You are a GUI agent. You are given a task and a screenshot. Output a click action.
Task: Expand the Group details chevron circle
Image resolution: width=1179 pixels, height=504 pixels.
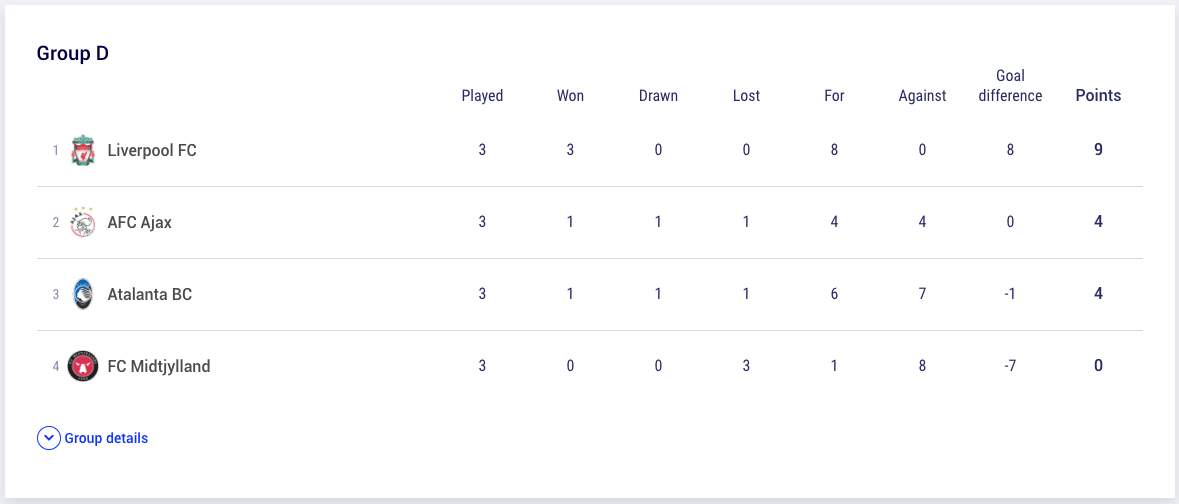49,438
